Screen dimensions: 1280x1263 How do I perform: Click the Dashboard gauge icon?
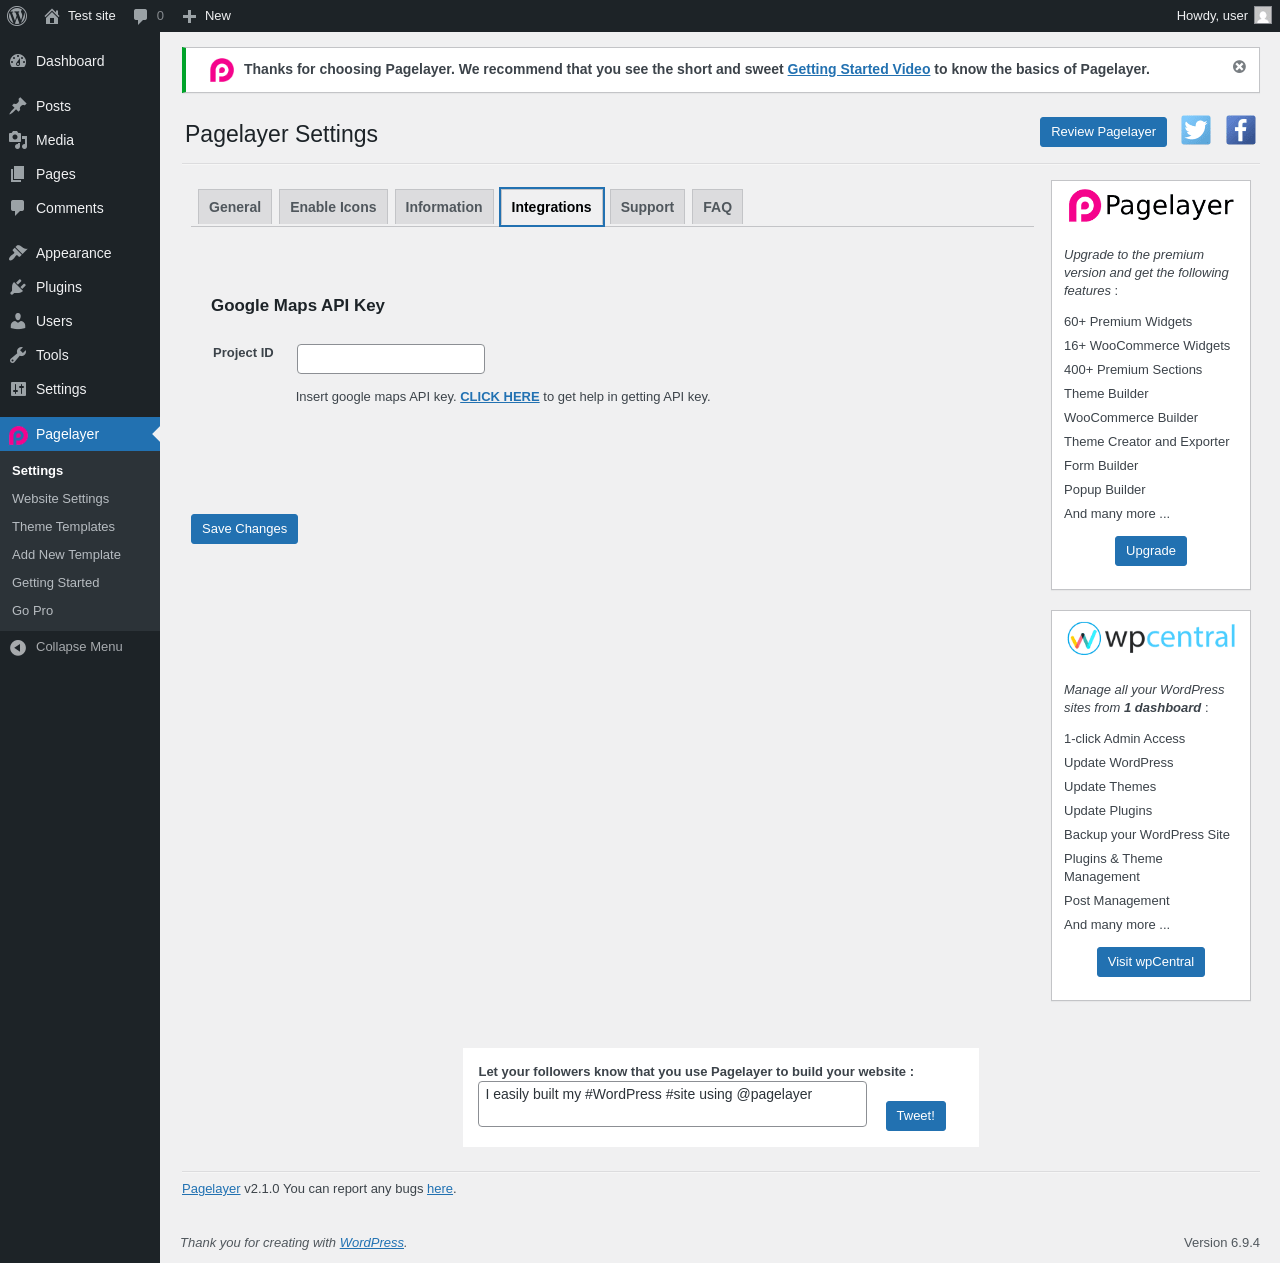(x=18, y=61)
